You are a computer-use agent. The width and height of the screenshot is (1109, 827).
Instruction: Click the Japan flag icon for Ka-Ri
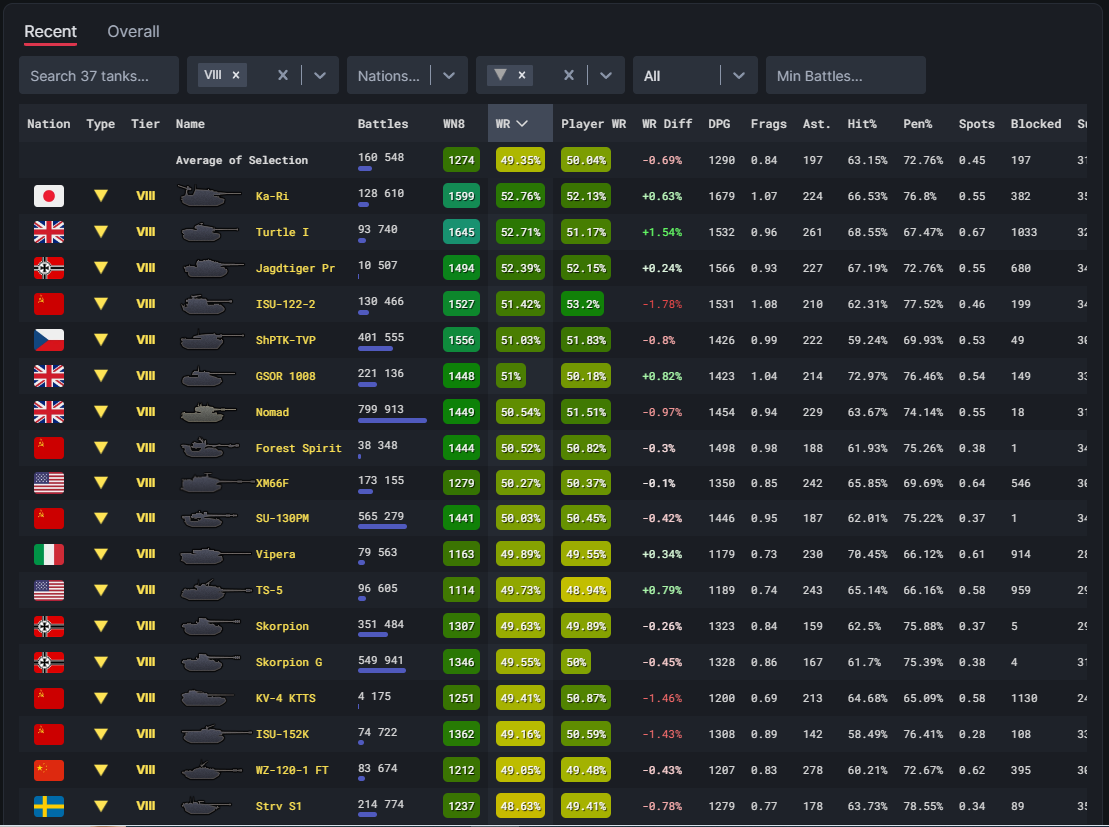point(48,196)
